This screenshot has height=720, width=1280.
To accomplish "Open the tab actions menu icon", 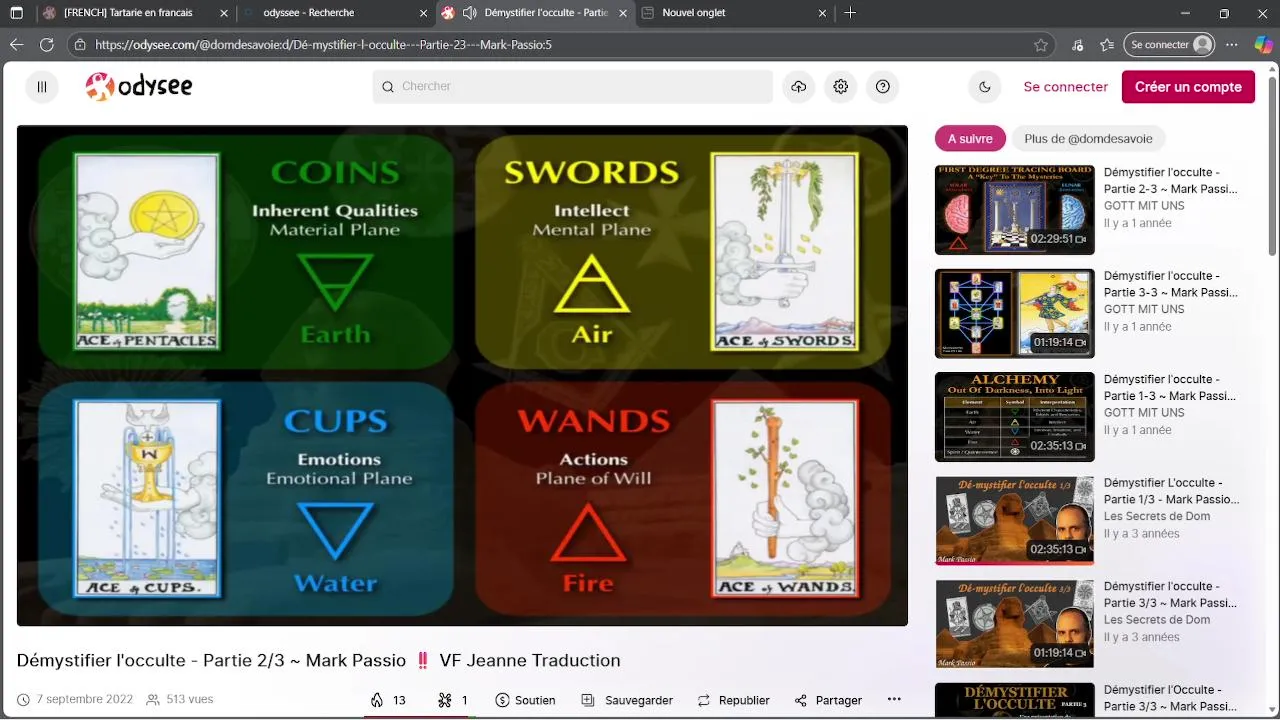I will click(x=16, y=13).
